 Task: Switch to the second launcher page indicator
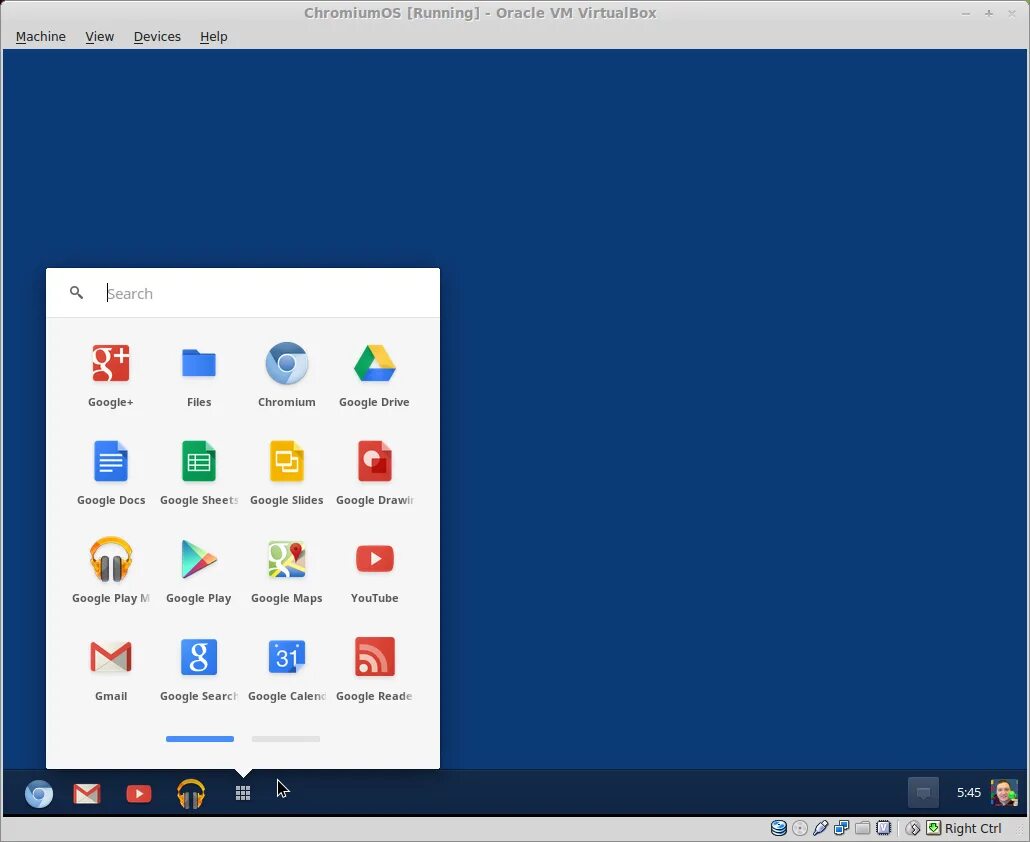(286, 739)
